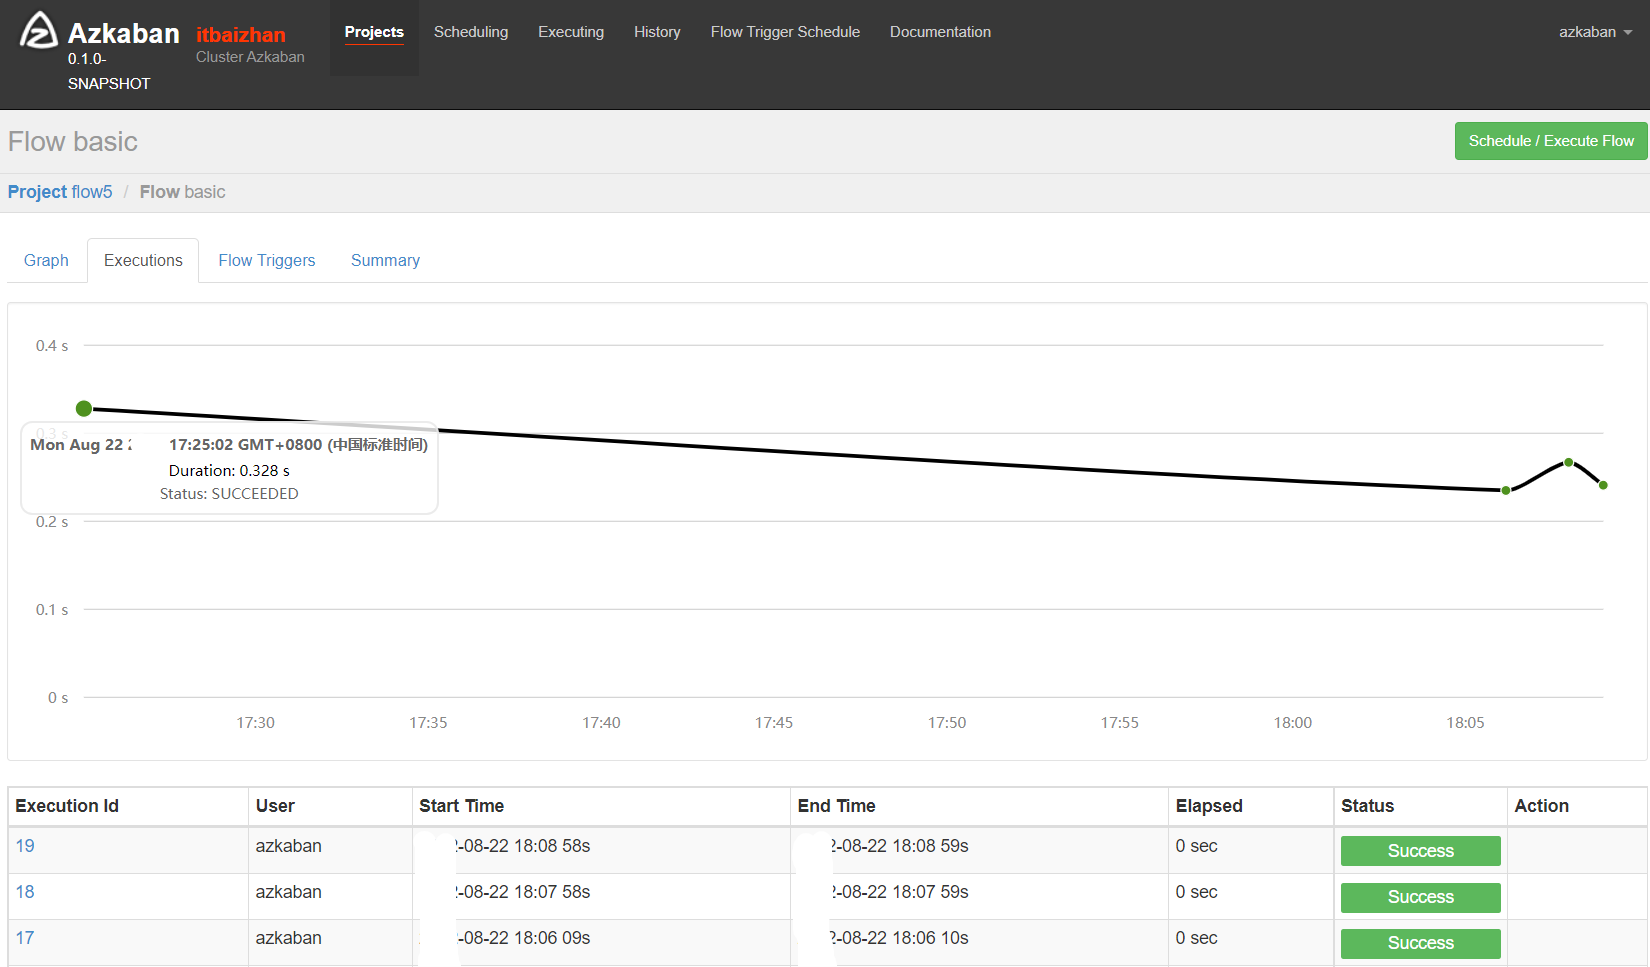Click Success status for execution 17

click(x=1420, y=943)
